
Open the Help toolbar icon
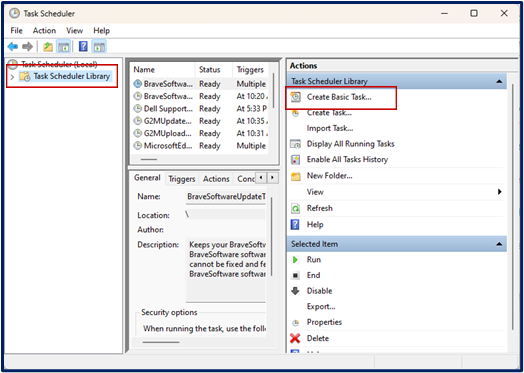pyautogui.click(x=83, y=46)
